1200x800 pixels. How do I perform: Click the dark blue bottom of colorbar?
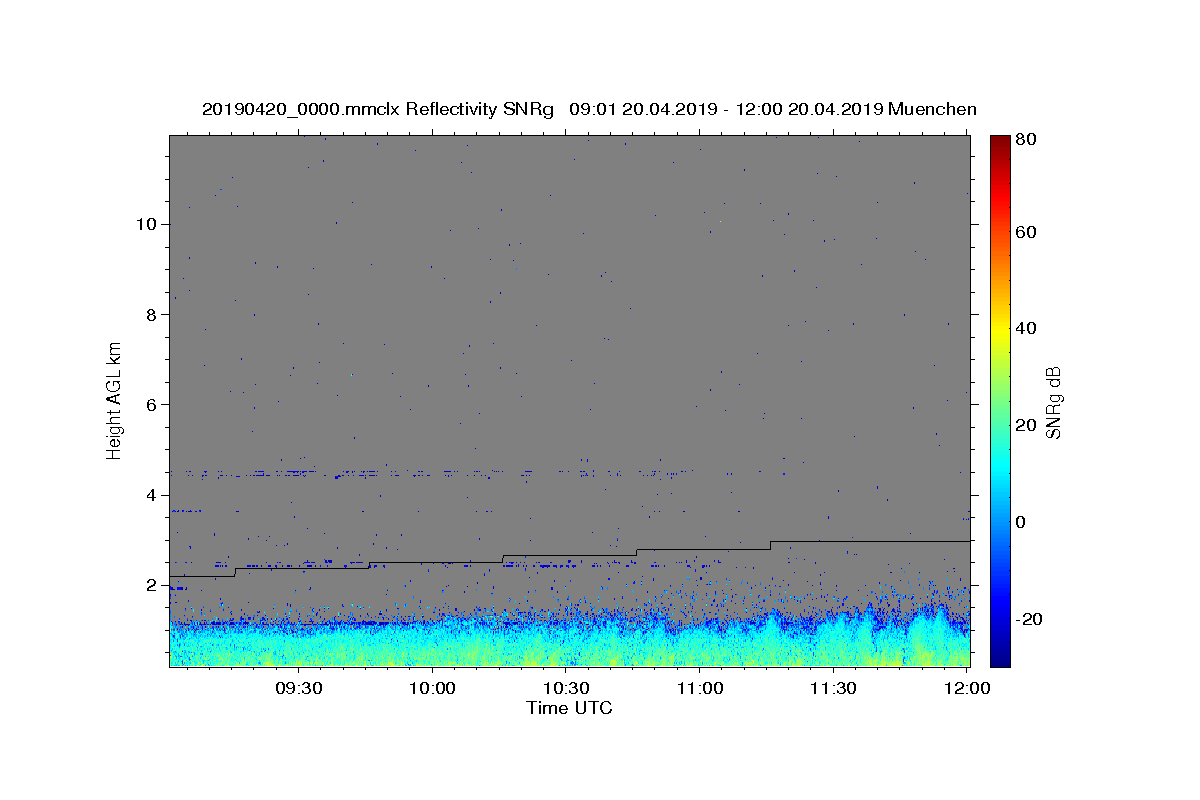tap(999, 660)
